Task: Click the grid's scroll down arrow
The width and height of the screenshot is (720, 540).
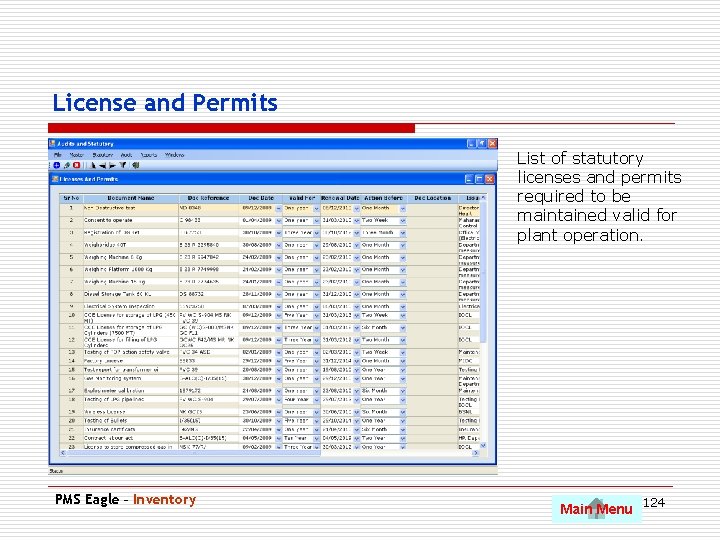Action: pos(483,445)
